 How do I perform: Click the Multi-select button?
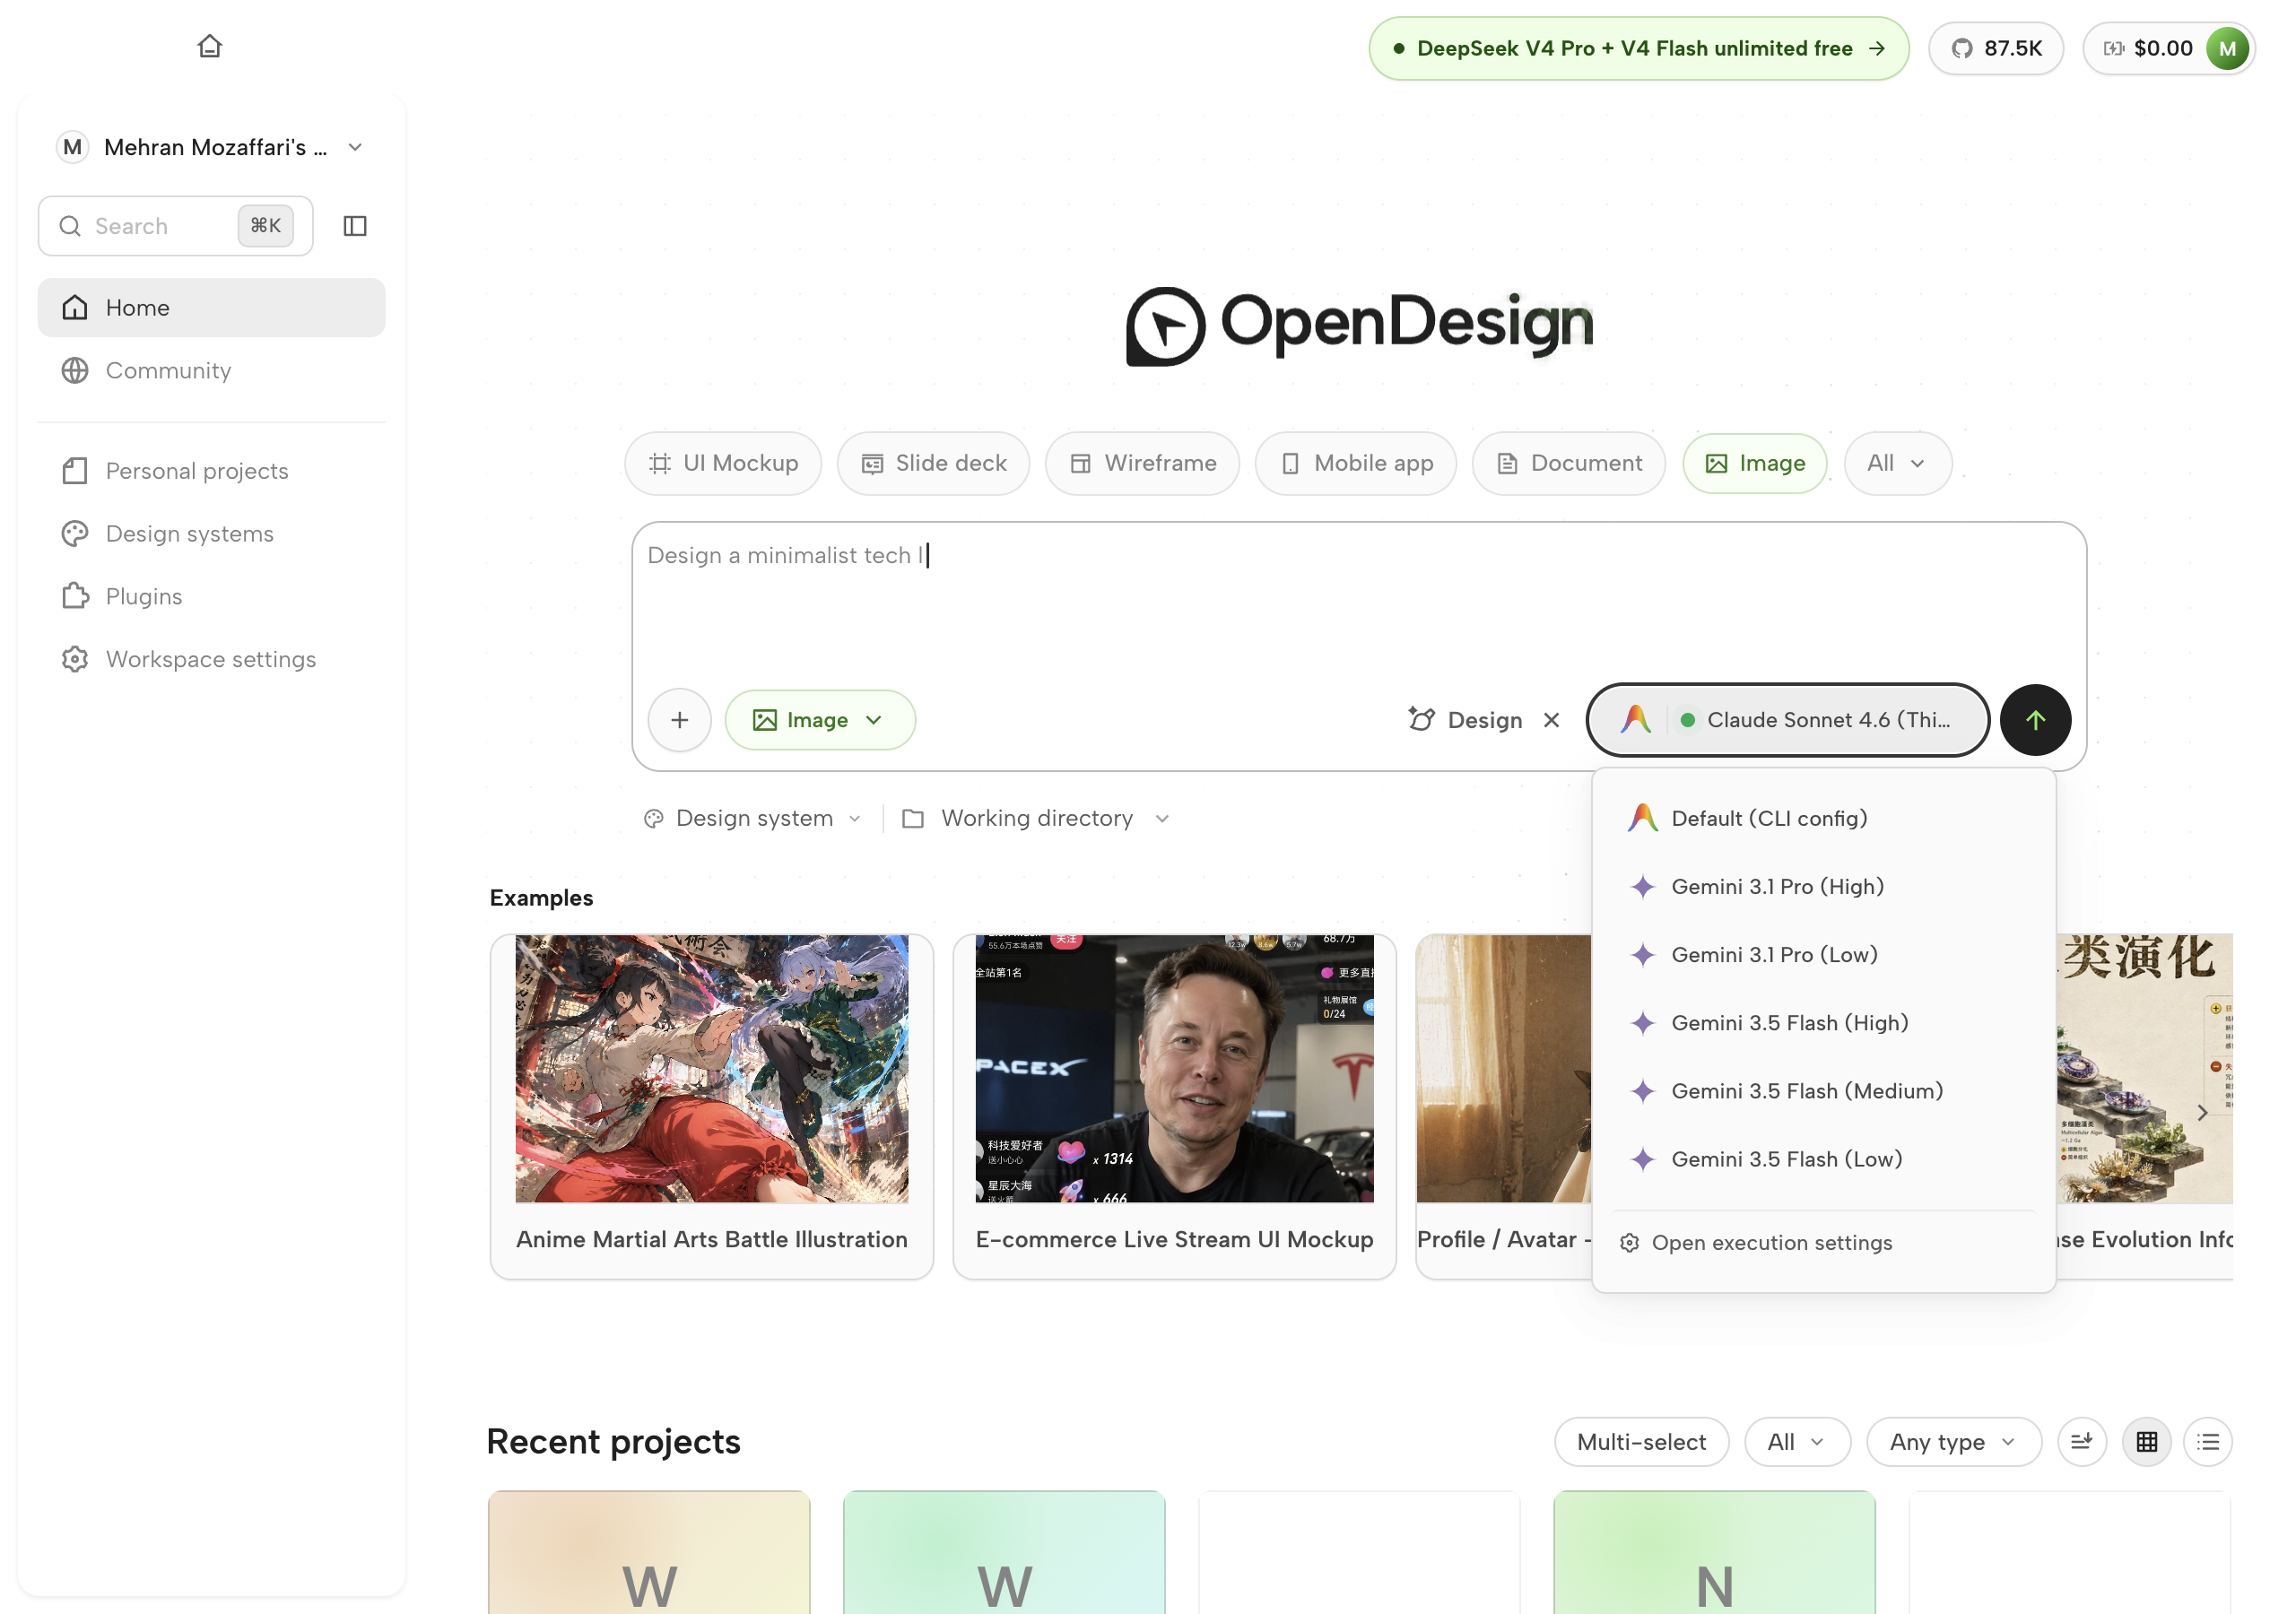click(1641, 1441)
